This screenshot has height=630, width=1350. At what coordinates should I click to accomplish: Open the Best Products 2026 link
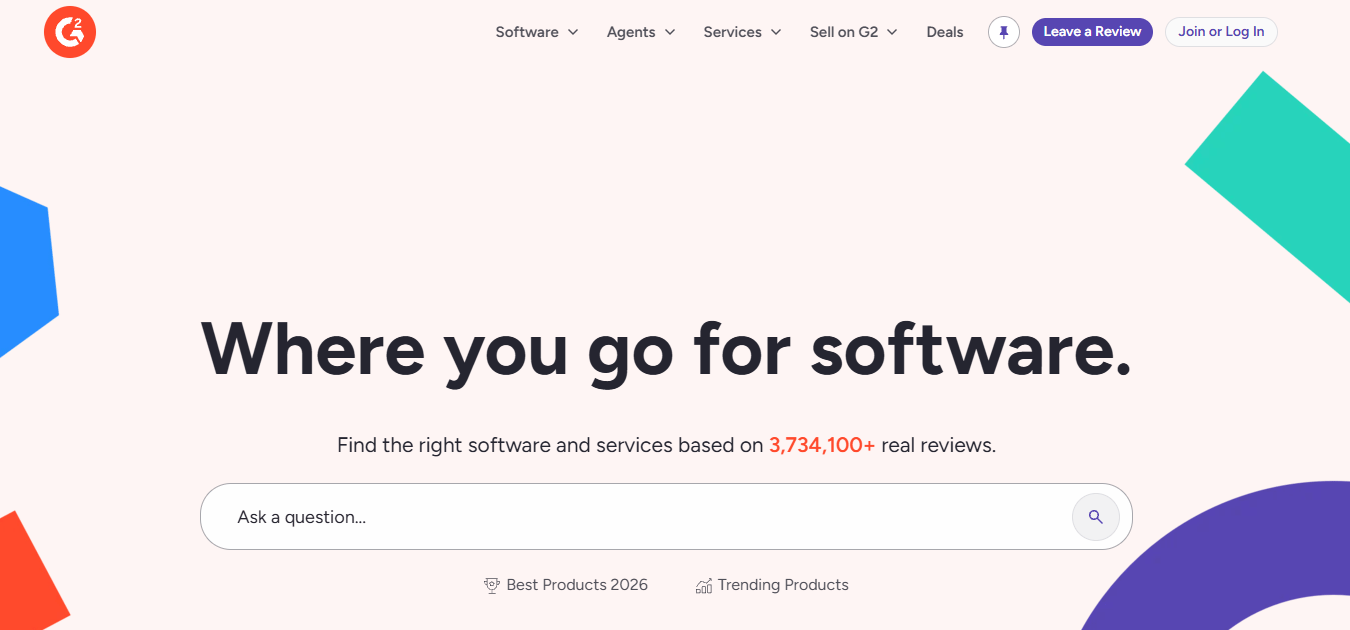[577, 585]
